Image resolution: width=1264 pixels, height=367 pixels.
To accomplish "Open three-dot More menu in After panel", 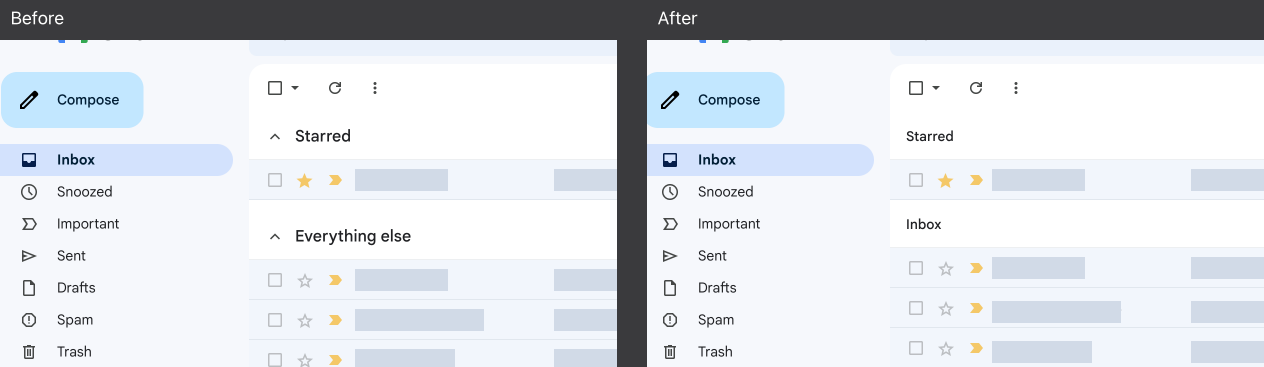I will click(1016, 88).
